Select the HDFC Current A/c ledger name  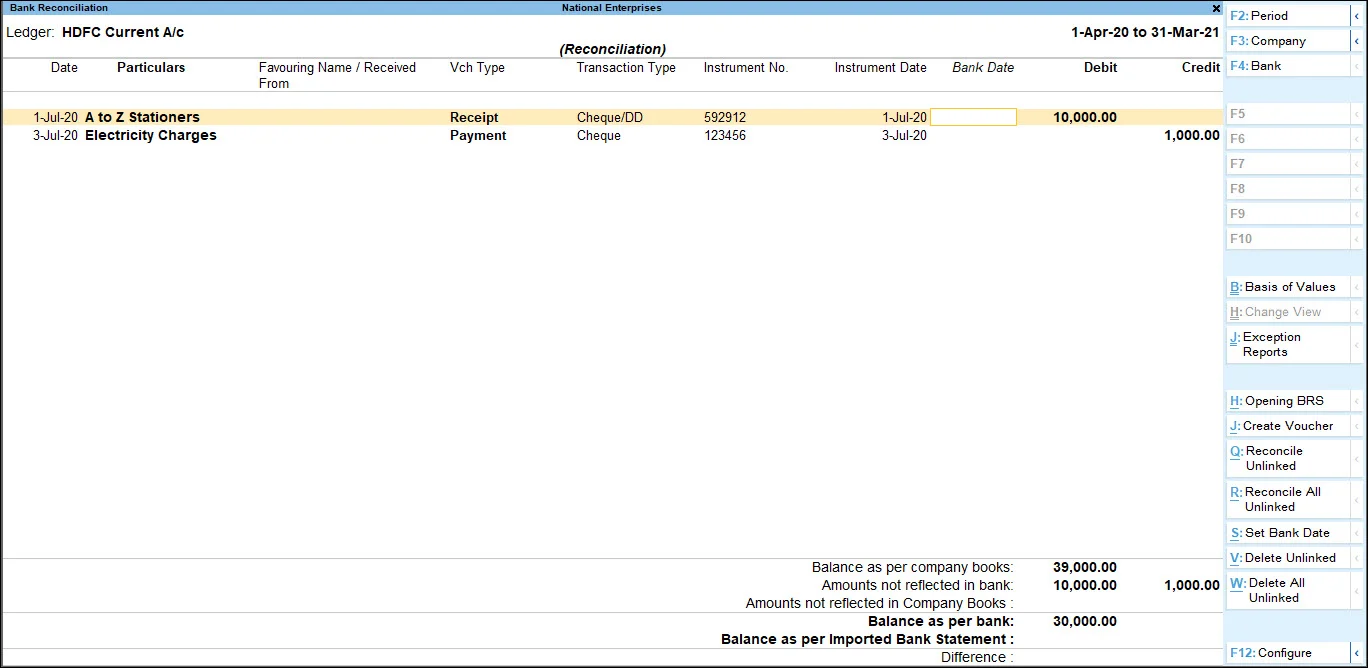[123, 32]
